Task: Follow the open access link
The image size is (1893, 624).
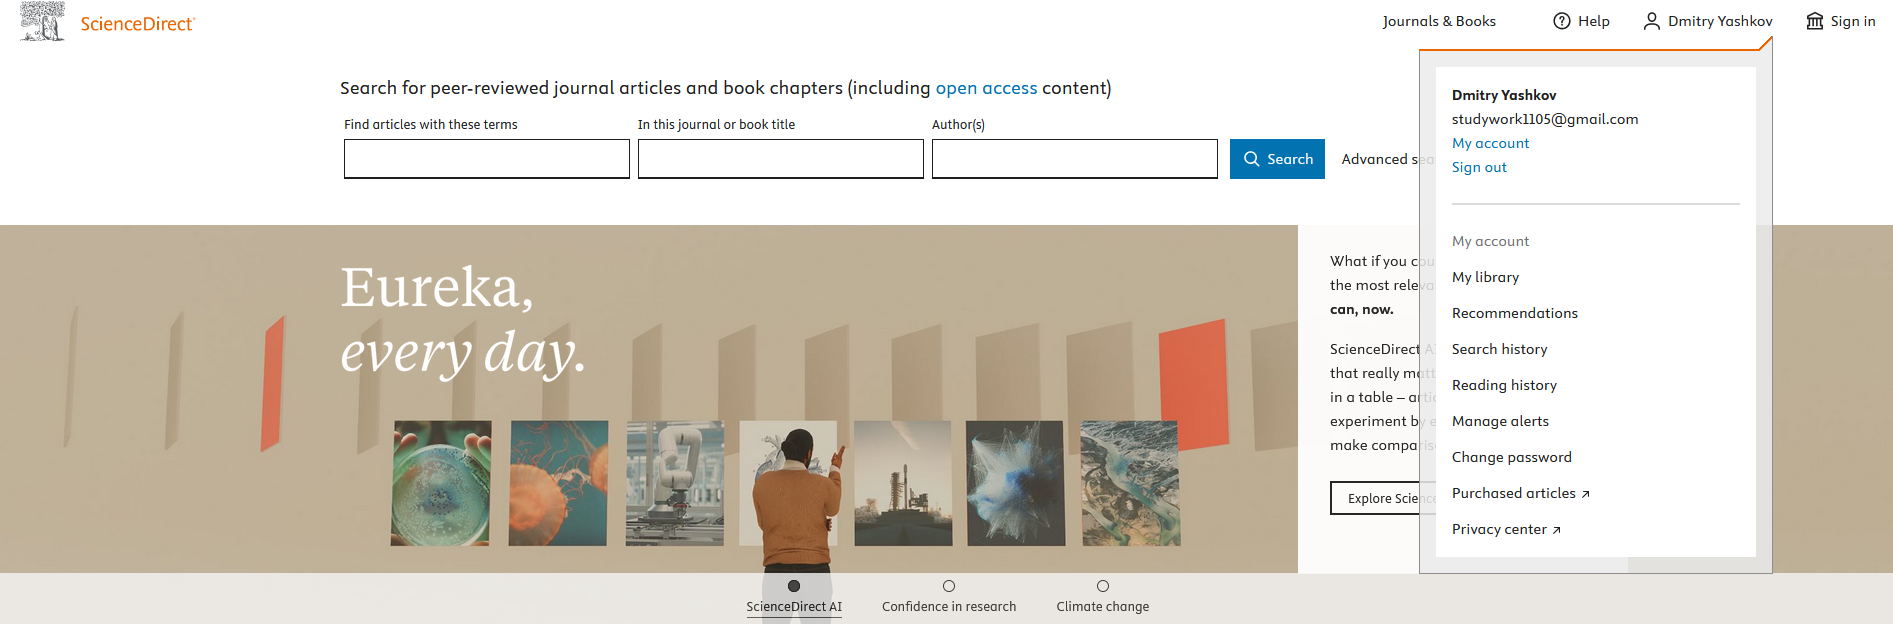Action: point(986,88)
